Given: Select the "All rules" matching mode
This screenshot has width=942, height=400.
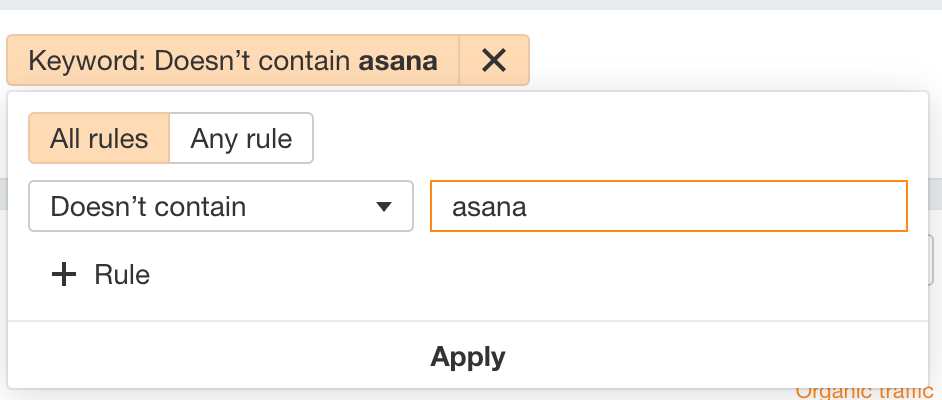Looking at the screenshot, I should 99,138.
